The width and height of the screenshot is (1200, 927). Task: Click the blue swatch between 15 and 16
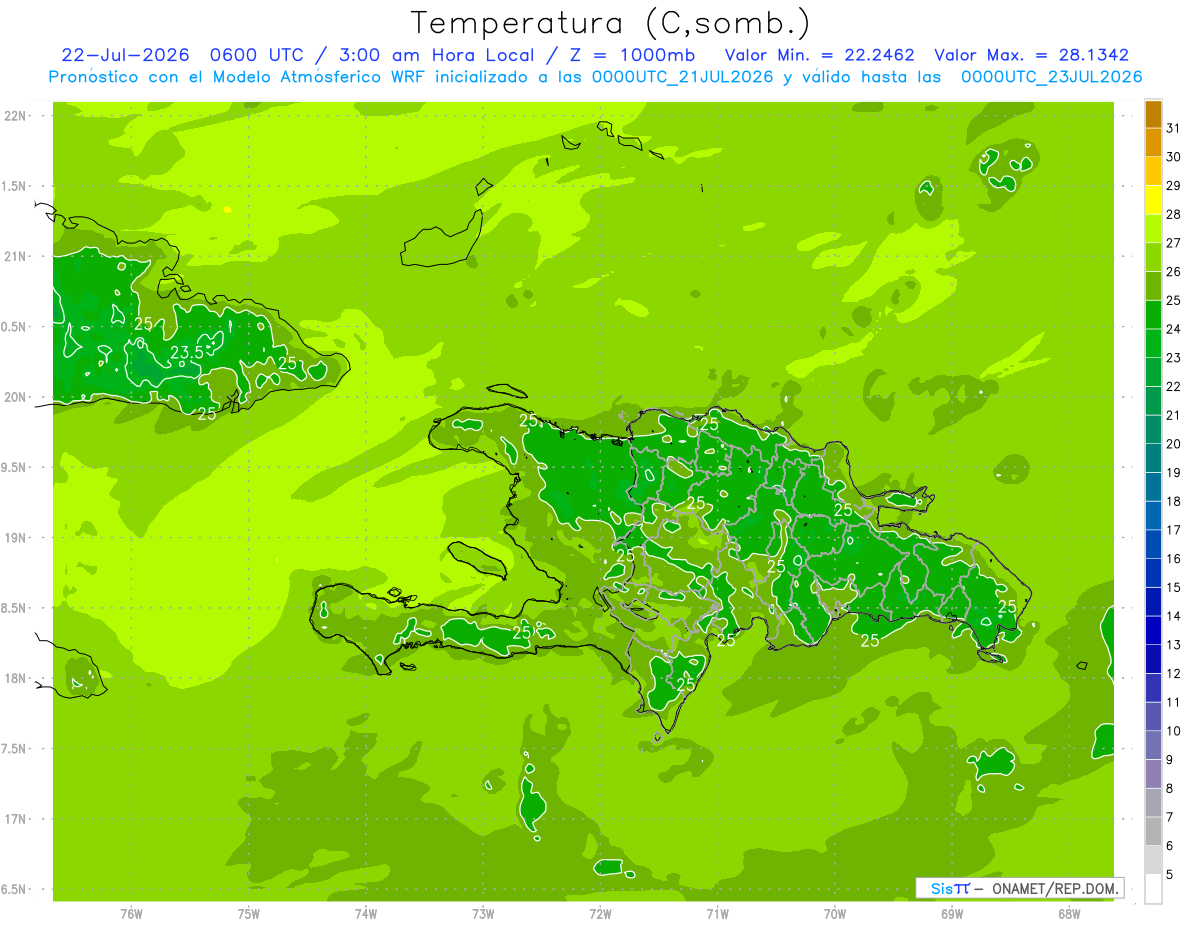(1153, 573)
